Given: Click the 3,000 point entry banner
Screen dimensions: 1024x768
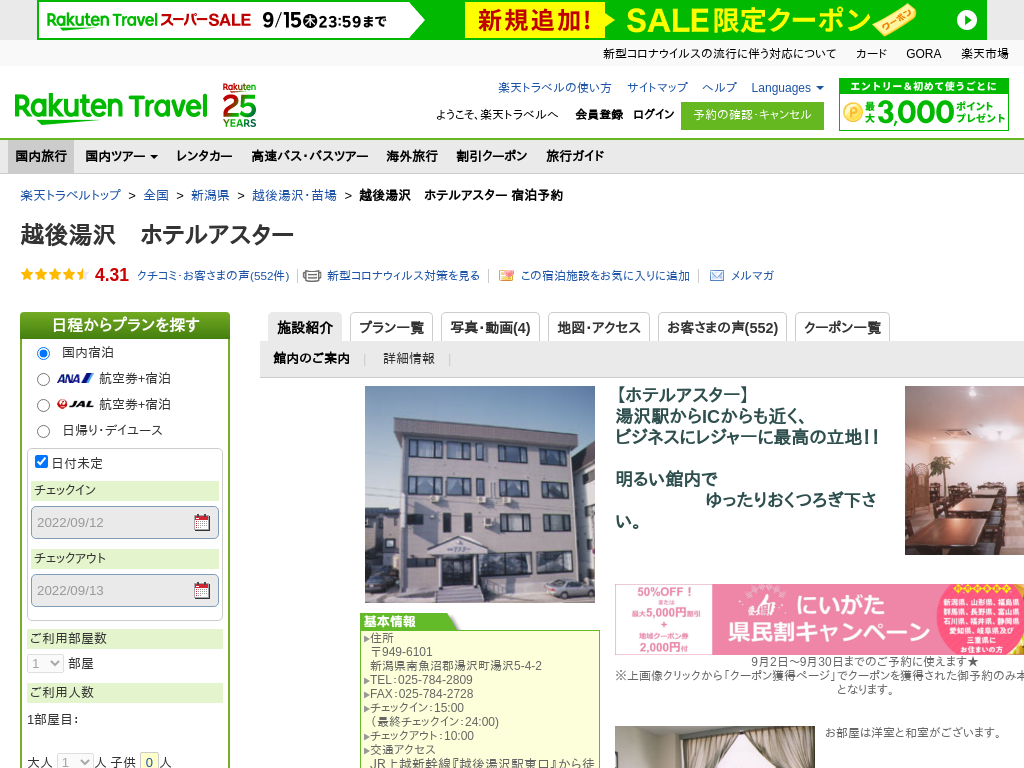Looking at the screenshot, I should pyautogui.click(x=923, y=104).
